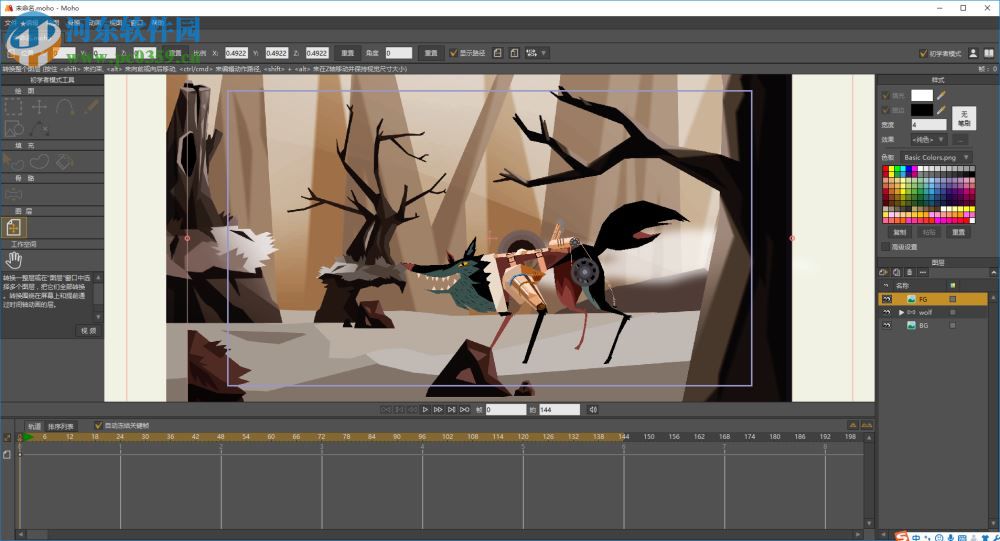Select the channels timeline tab
The image size is (1000, 541).
pyautogui.click(x=34, y=425)
